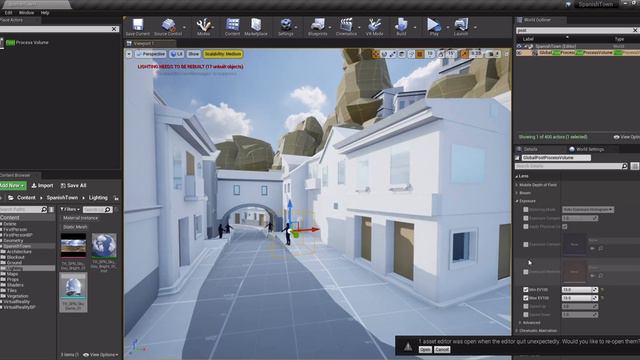Start Play from the toolbar
640x360 pixels.
pyautogui.click(x=433, y=25)
